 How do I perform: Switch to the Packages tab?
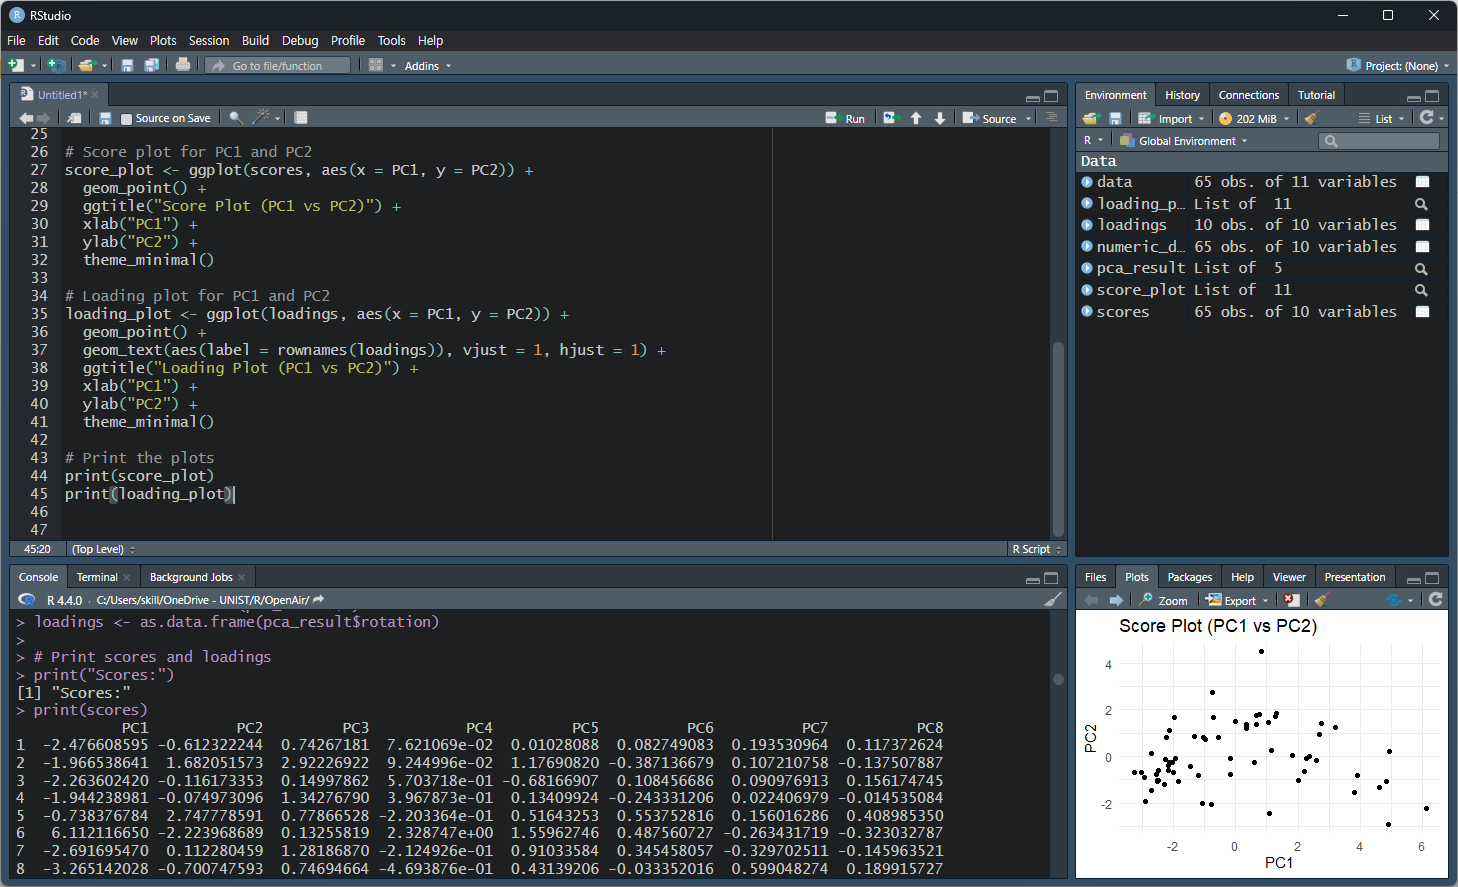click(1189, 577)
